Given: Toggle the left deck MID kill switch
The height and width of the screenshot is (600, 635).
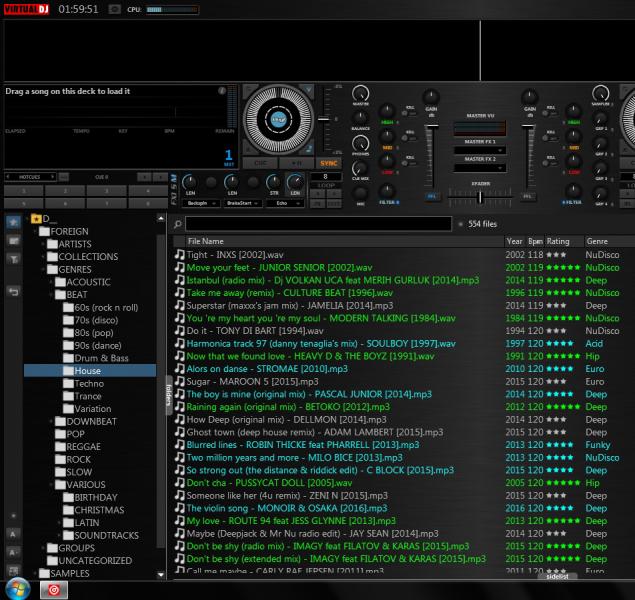Looking at the screenshot, I should [x=407, y=138].
